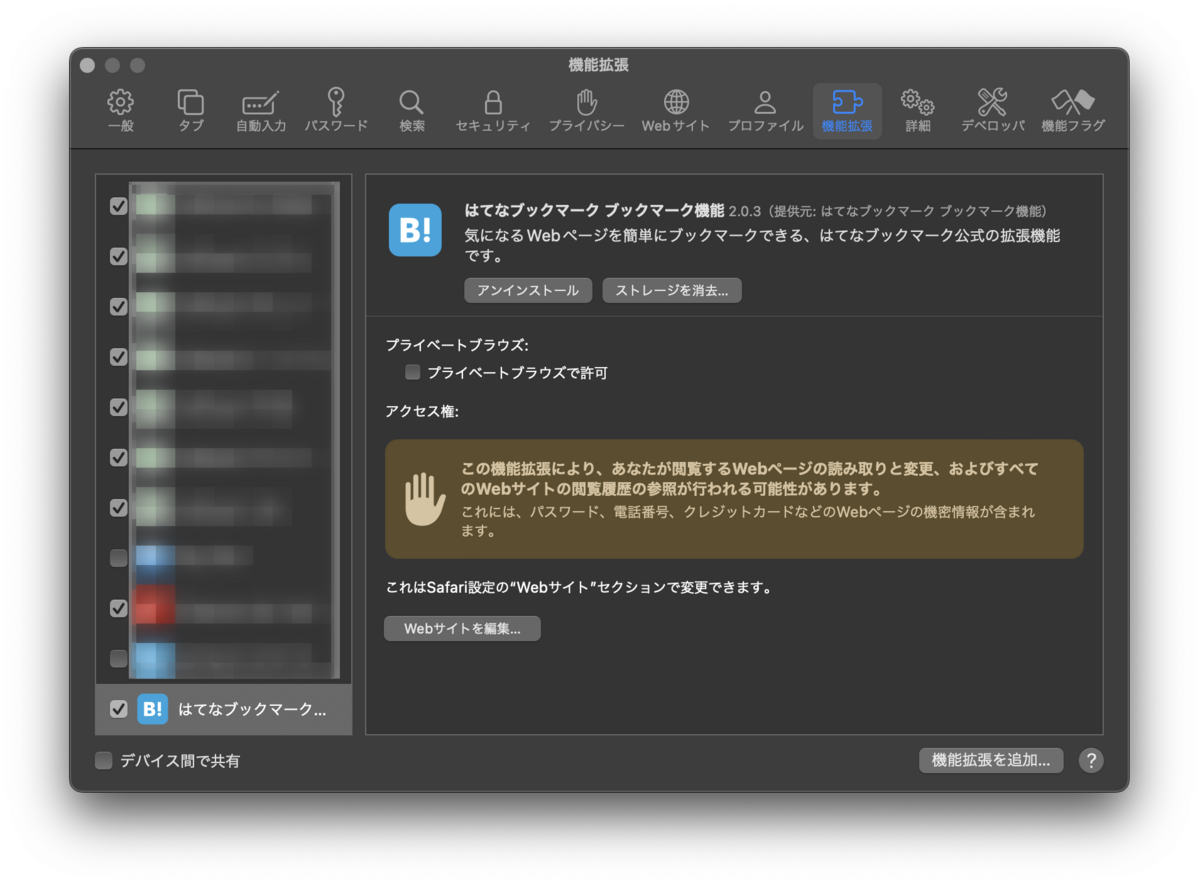Screen dimensions: 1200x885
Task: Click the プライベートブラウズ: heading
Action: click(457, 345)
